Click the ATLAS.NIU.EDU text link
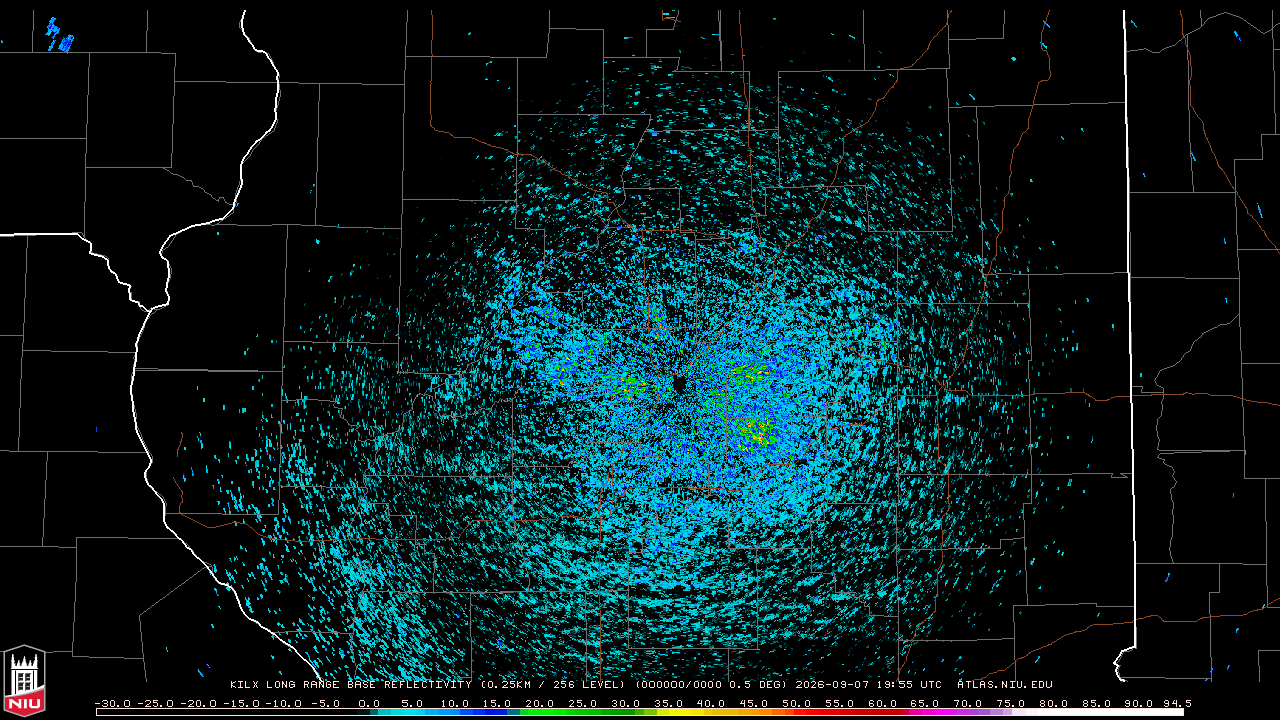 point(1005,685)
